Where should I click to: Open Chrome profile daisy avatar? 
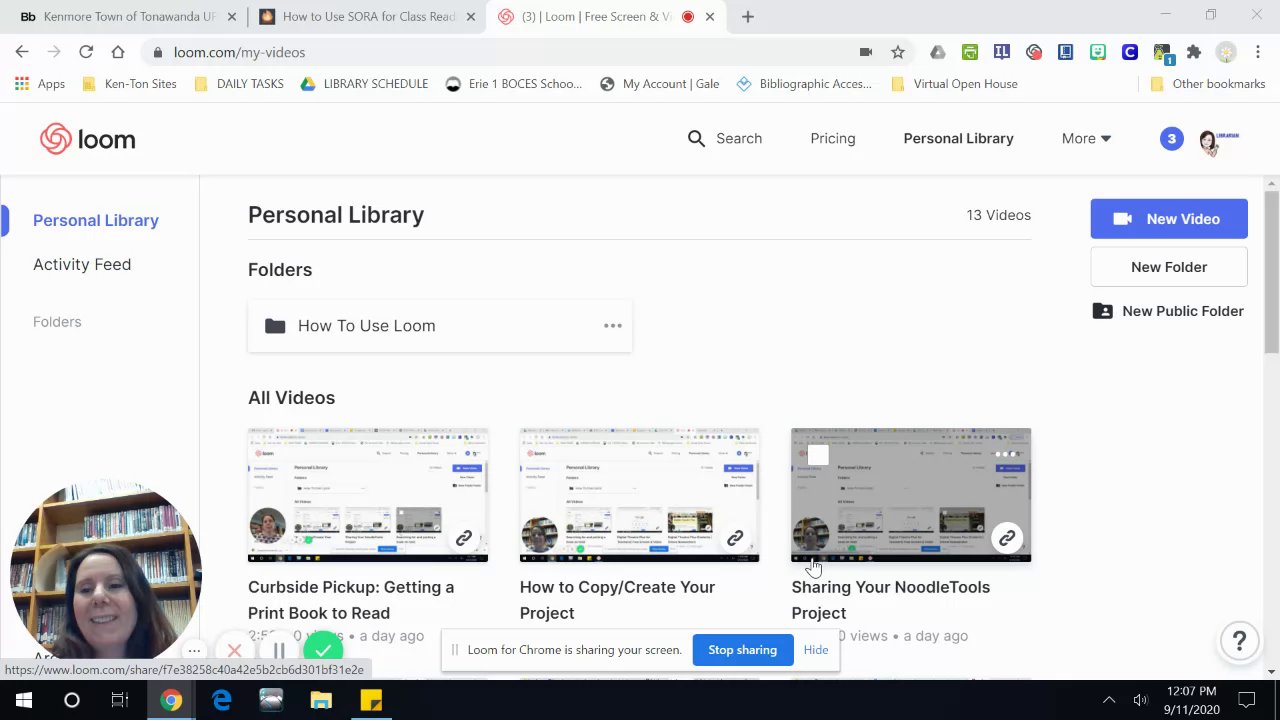[x=1226, y=52]
